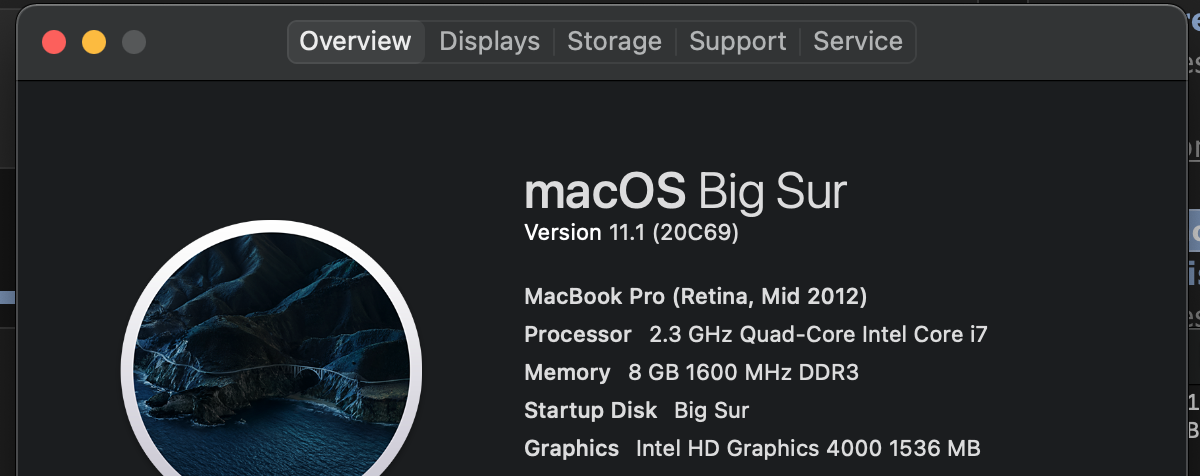
Task: Minimize window with the yellow button
Action: point(94,42)
